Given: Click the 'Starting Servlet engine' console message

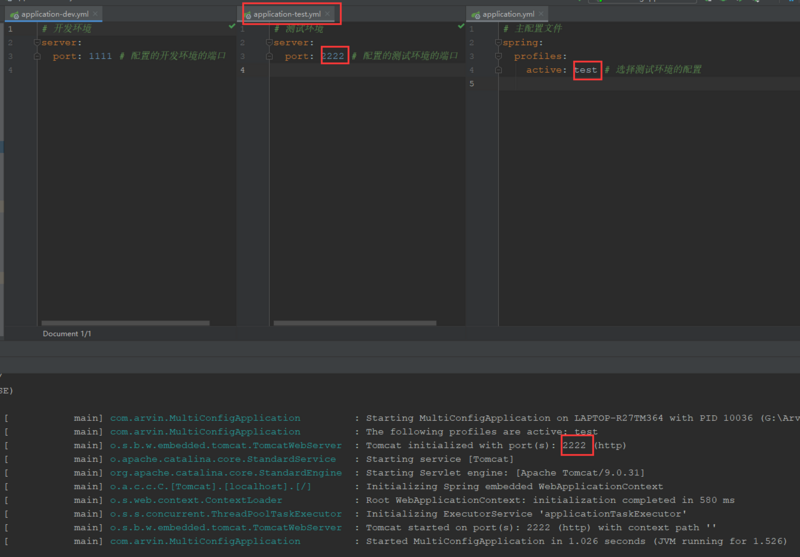Looking at the screenshot, I should point(505,473).
